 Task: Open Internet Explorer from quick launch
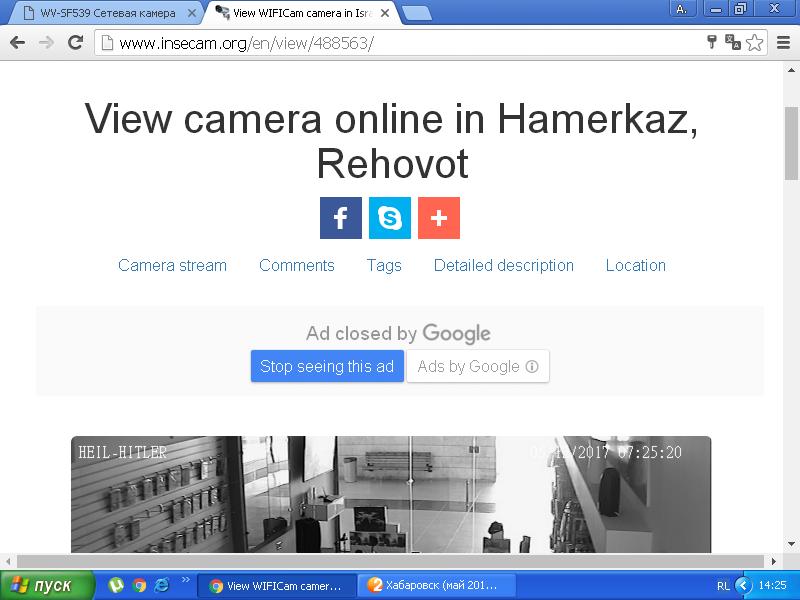click(161, 585)
